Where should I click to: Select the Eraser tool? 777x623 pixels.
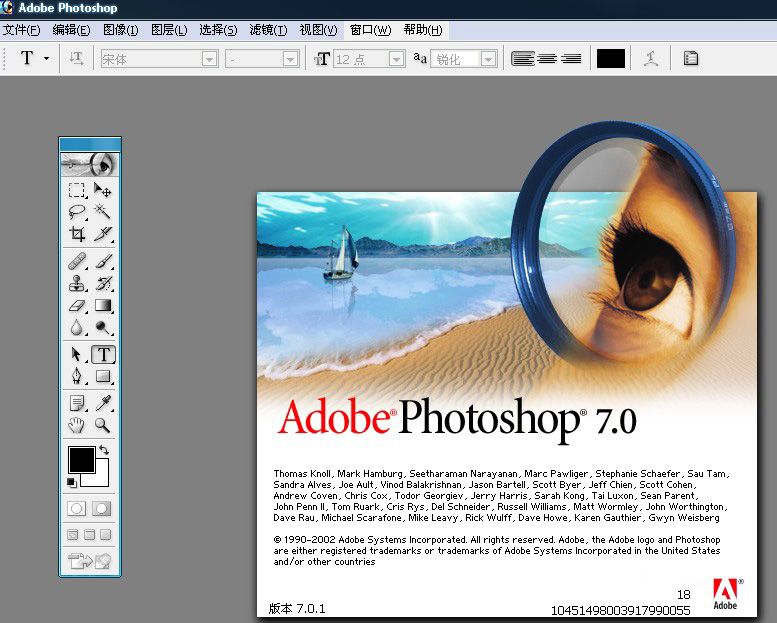point(76,305)
